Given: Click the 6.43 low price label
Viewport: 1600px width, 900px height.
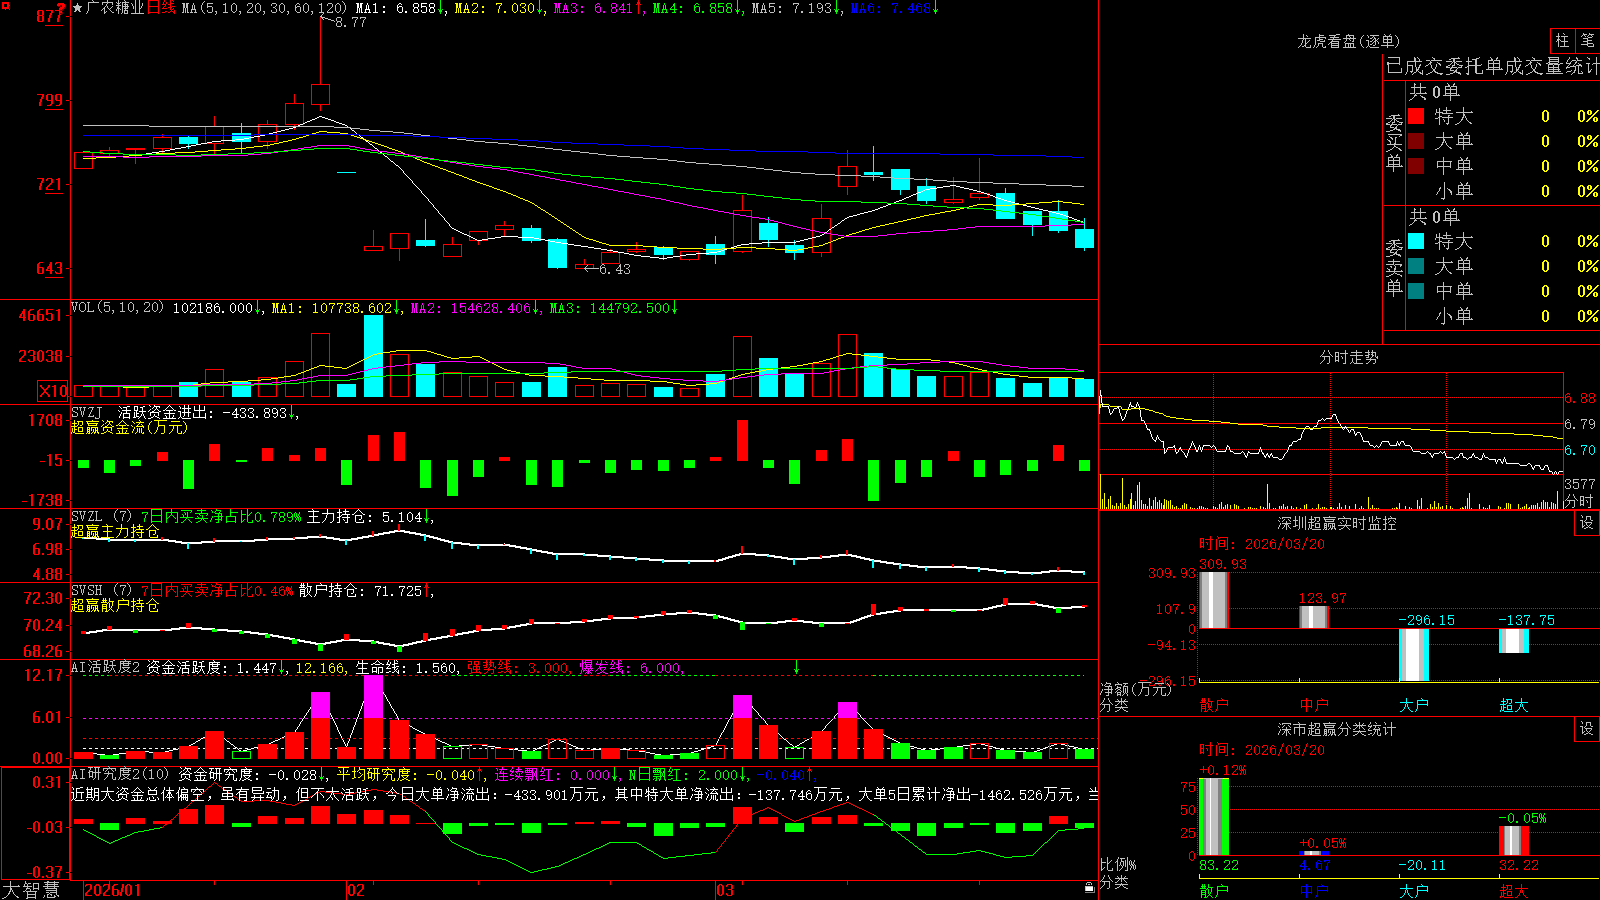Looking at the screenshot, I should point(615,269).
